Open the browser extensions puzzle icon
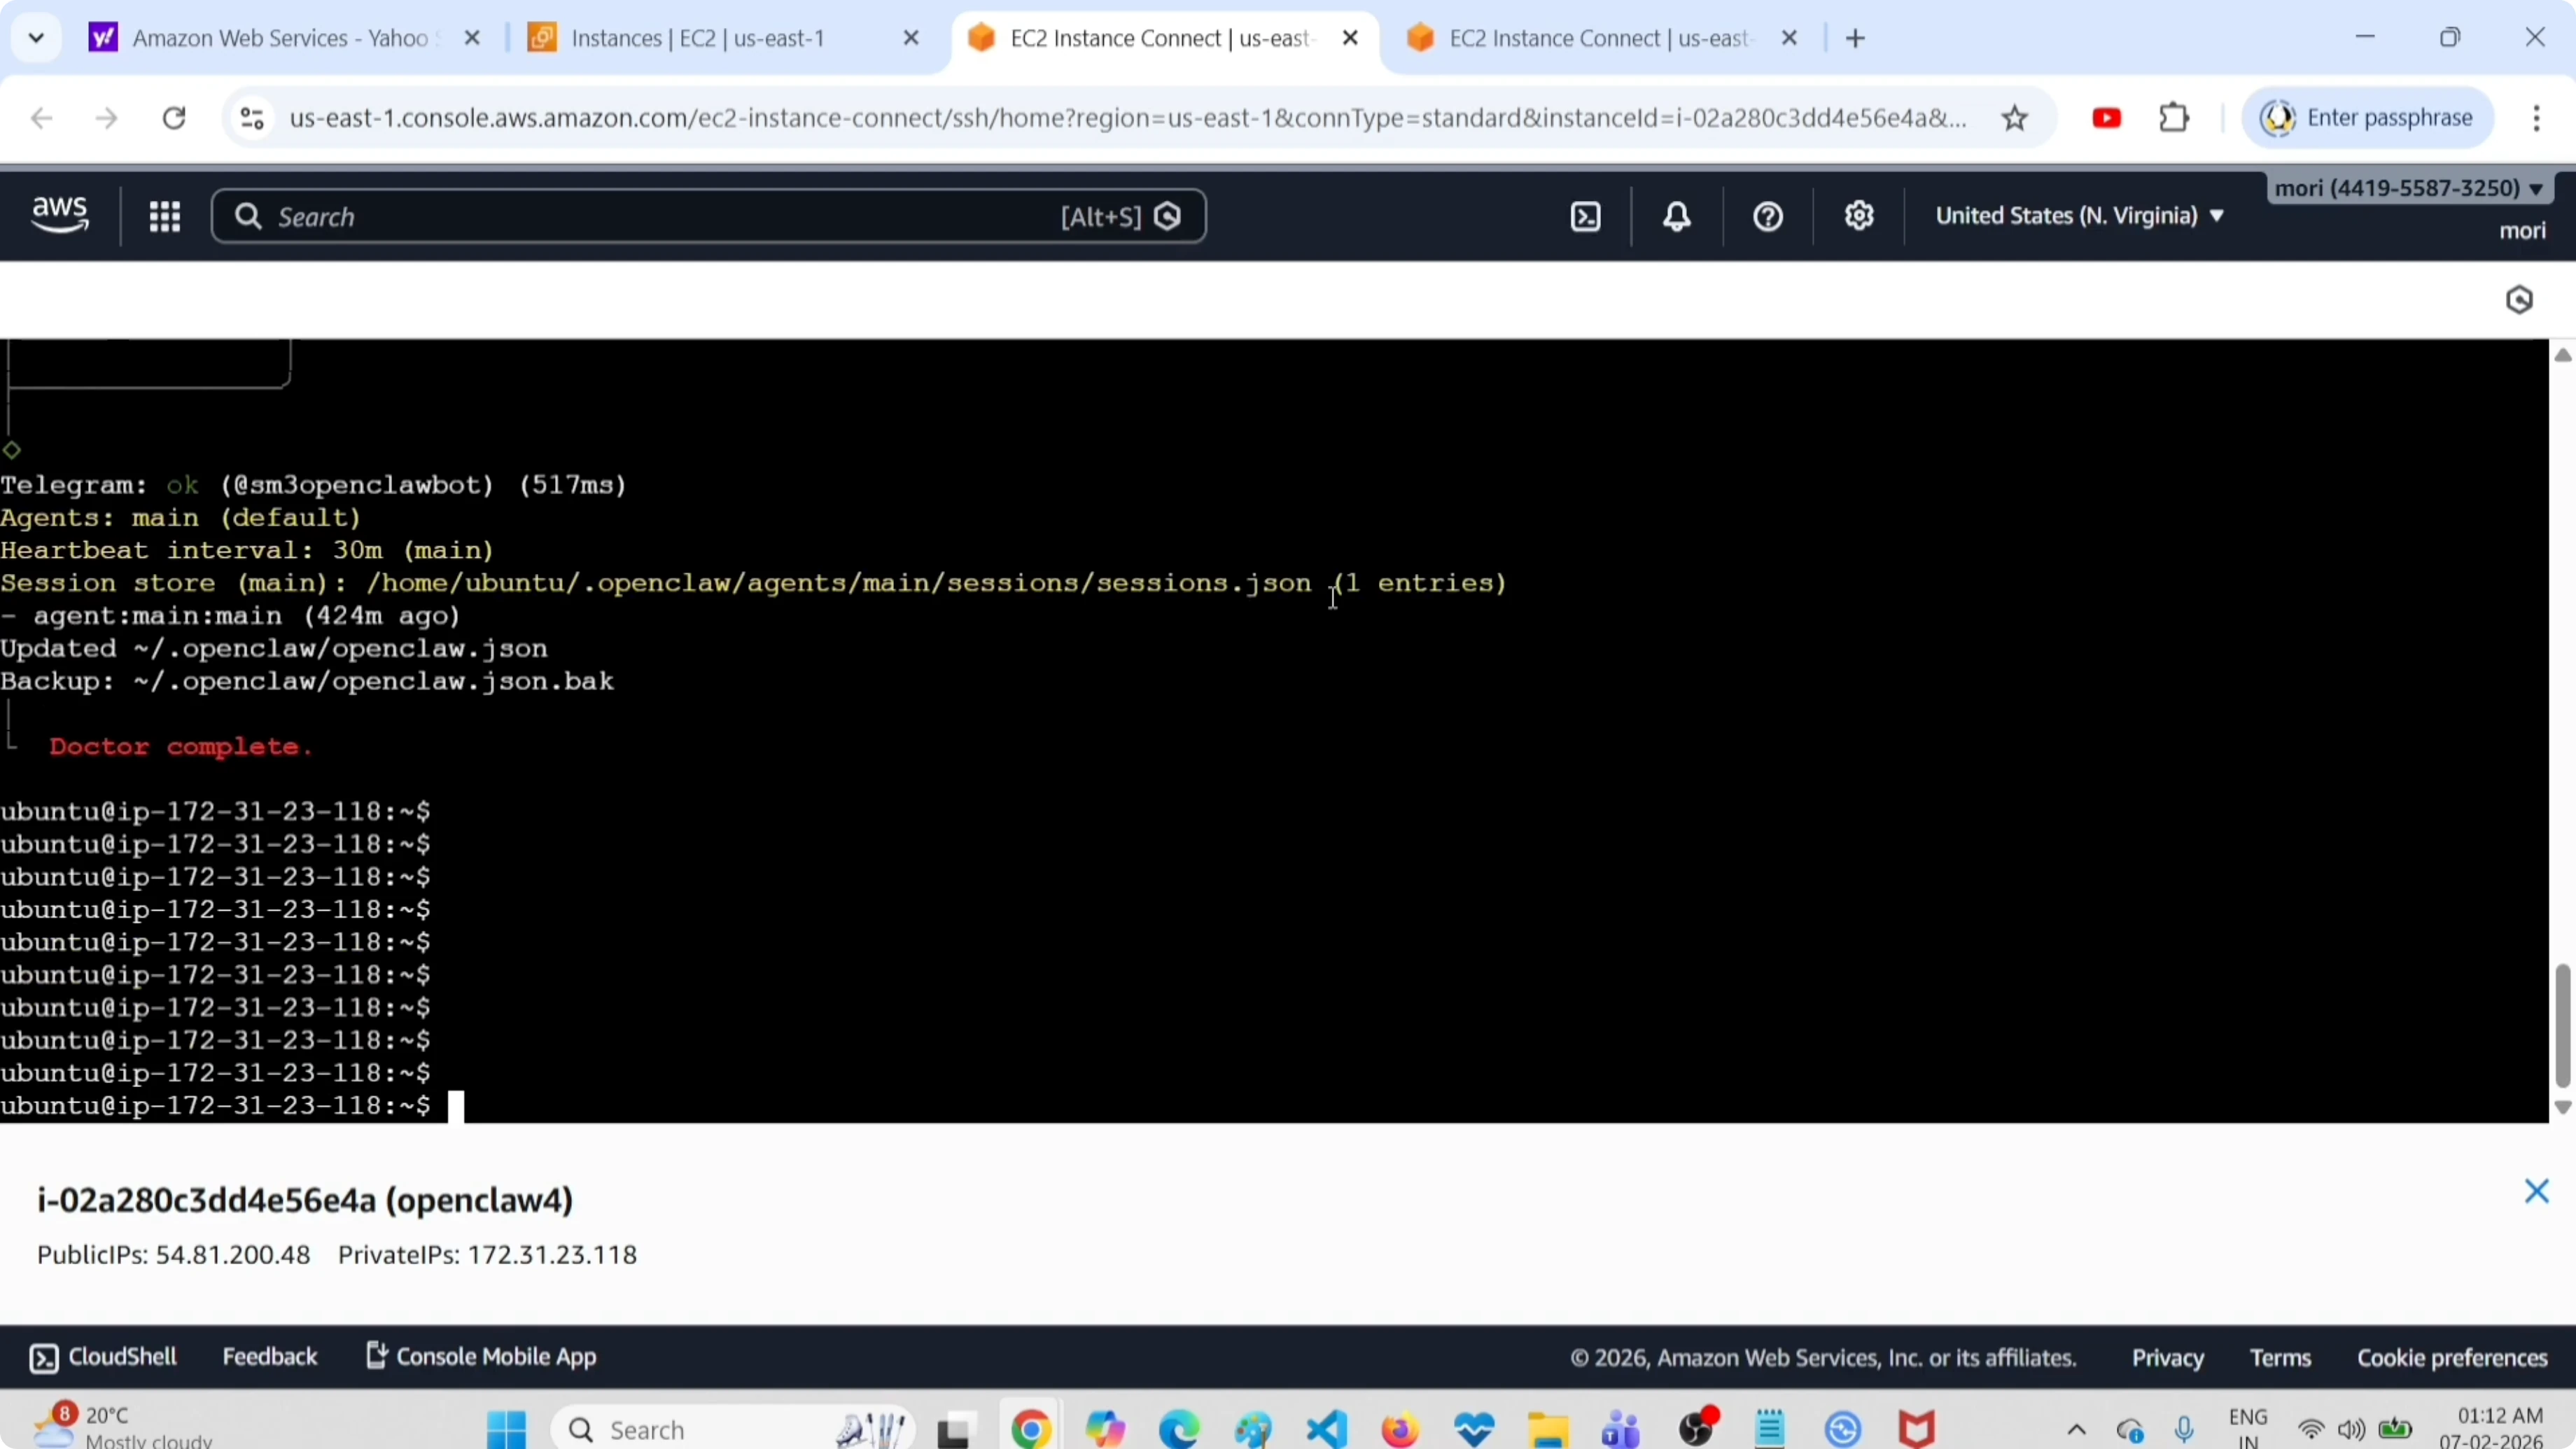This screenshot has width=2576, height=1449. [2174, 118]
